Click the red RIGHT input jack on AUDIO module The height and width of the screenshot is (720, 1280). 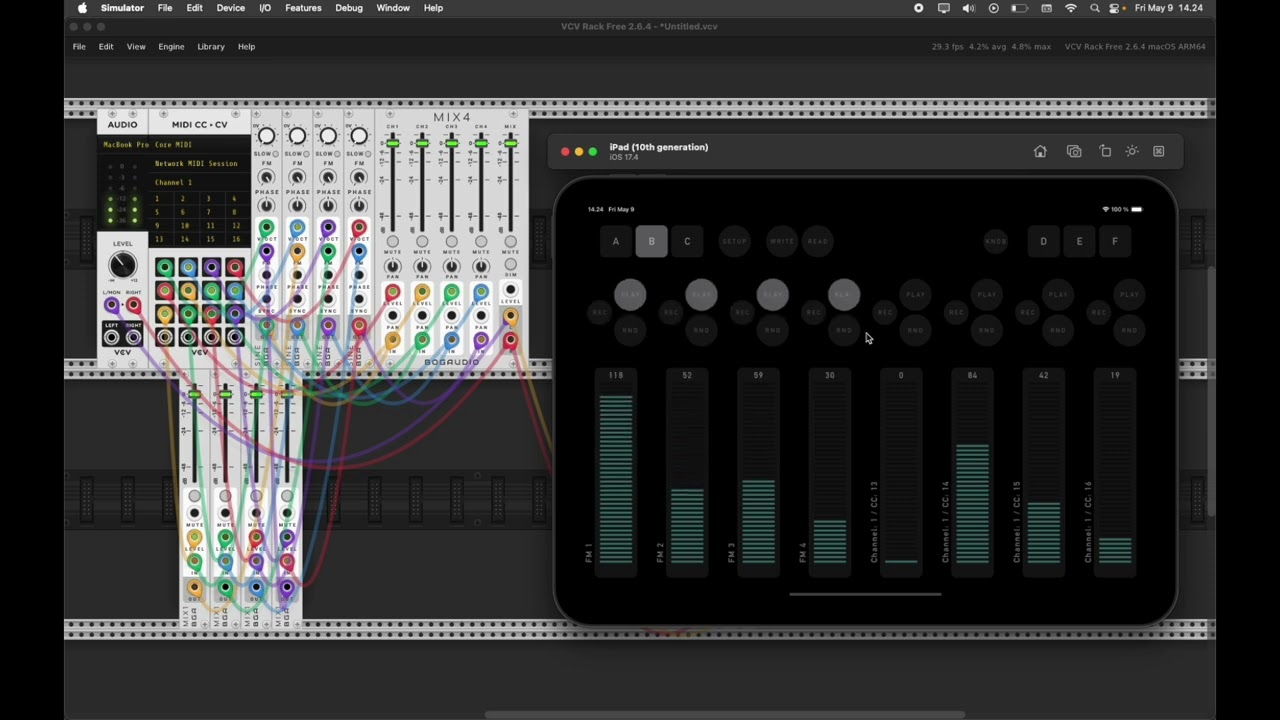(x=133, y=305)
